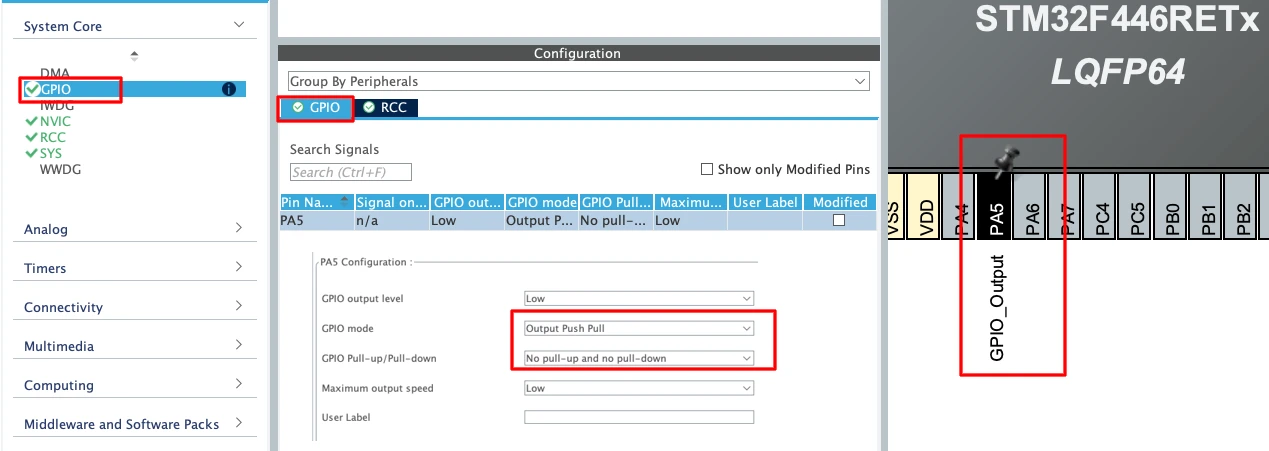Select RCC in System Core list
The width and height of the screenshot is (1269, 451).
[x=52, y=137]
